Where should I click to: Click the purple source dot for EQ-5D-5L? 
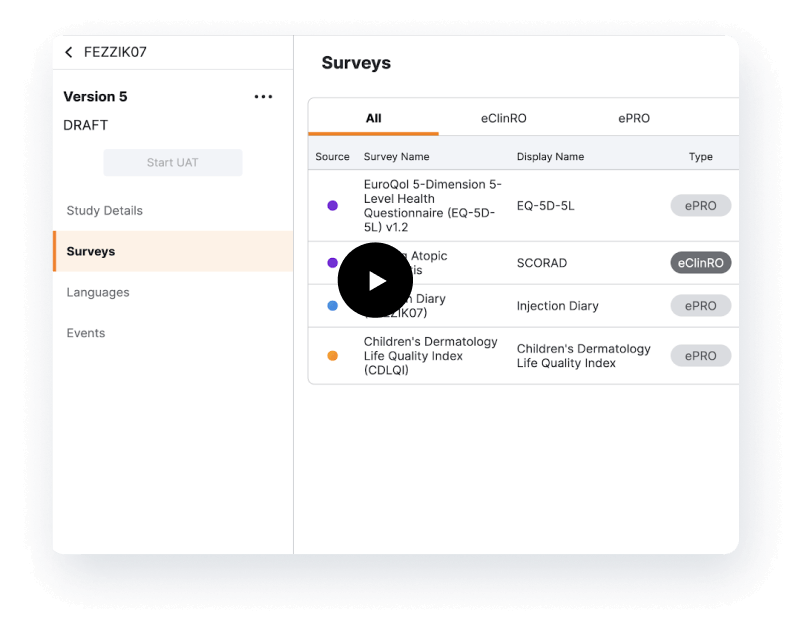pos(333,206)
